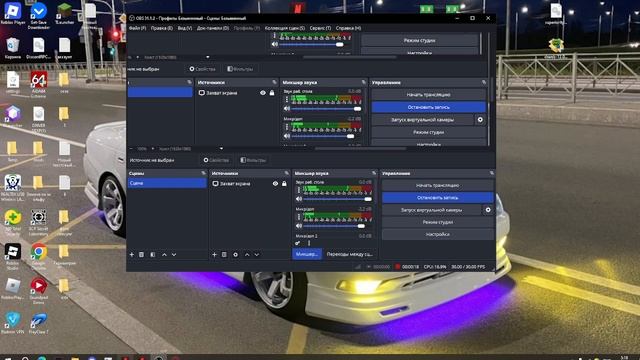Open virtual camera gear beside lowest Запуск виртуальной камеры

click(x=488, y=210)
